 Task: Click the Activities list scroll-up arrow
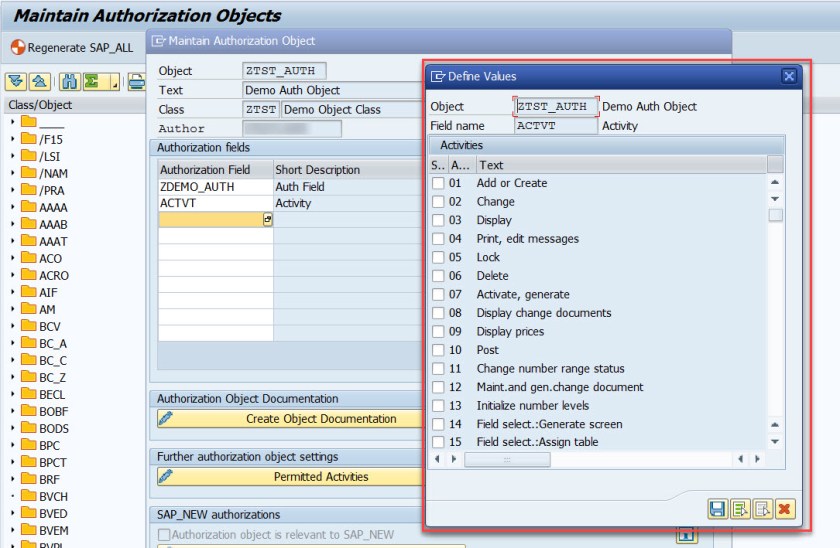(x=775, y=183)
